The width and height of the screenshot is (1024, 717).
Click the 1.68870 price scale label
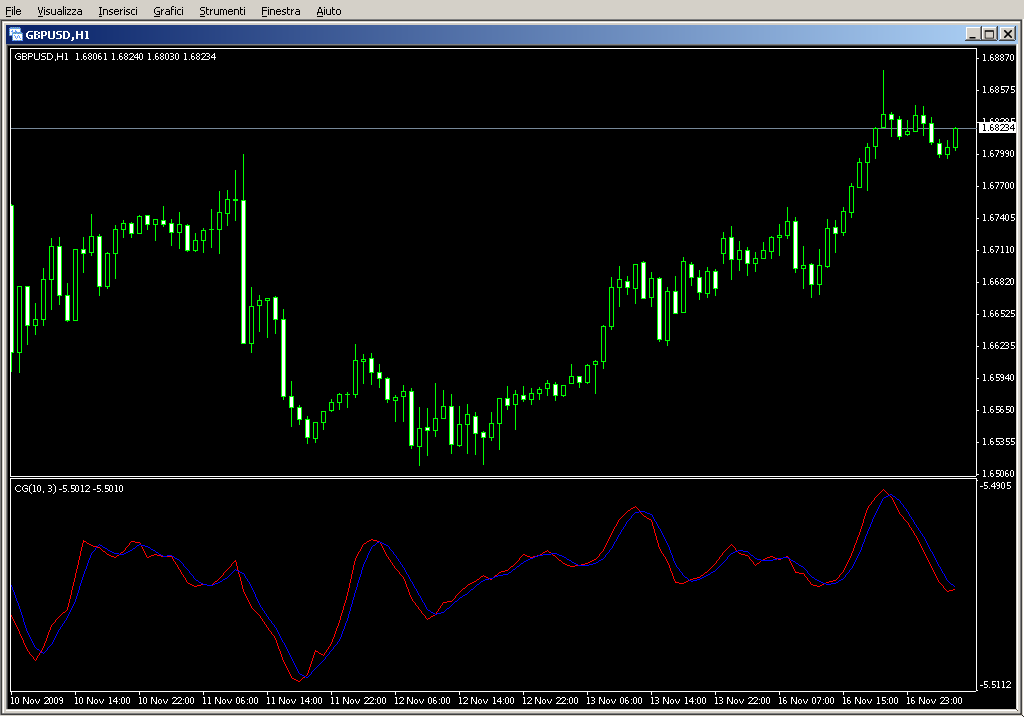(x=998, y=57)
